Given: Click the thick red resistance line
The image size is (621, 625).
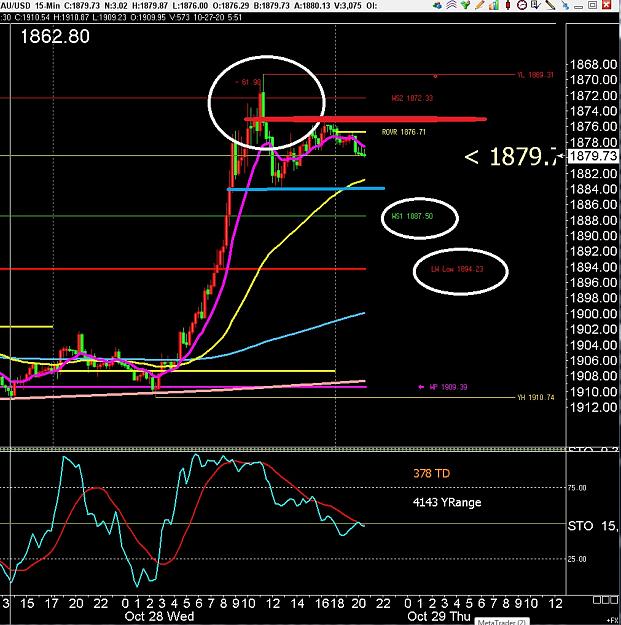Looking at the screenshot, I should tap(365, 119).
